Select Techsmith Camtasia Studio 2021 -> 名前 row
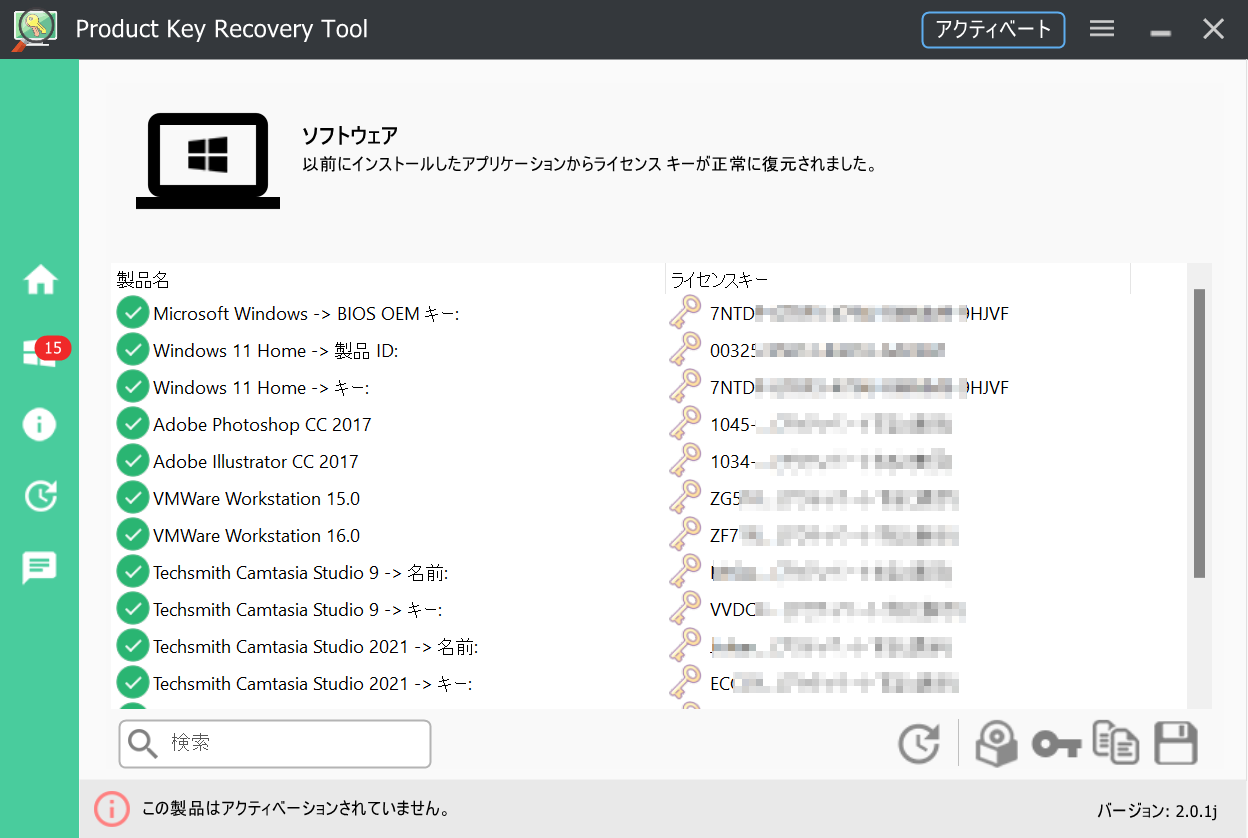 tap(648, 646)
